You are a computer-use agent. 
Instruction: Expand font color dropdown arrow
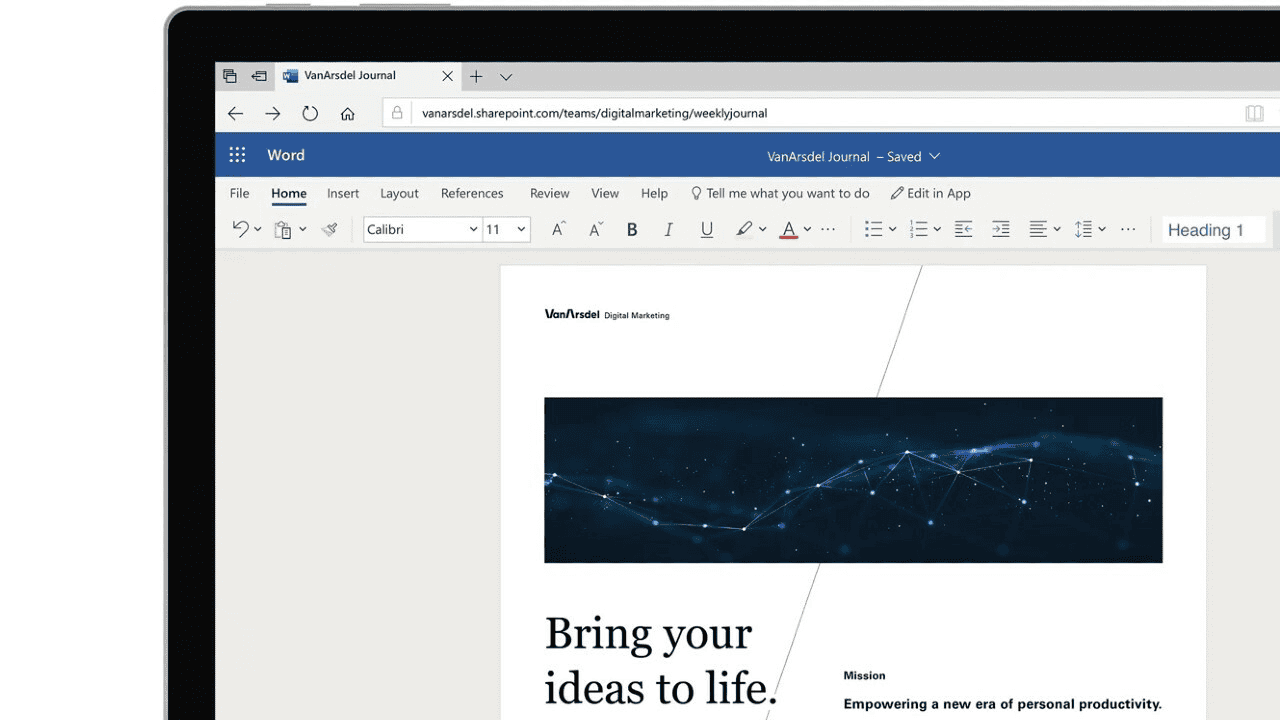click(x=807, y=229)
